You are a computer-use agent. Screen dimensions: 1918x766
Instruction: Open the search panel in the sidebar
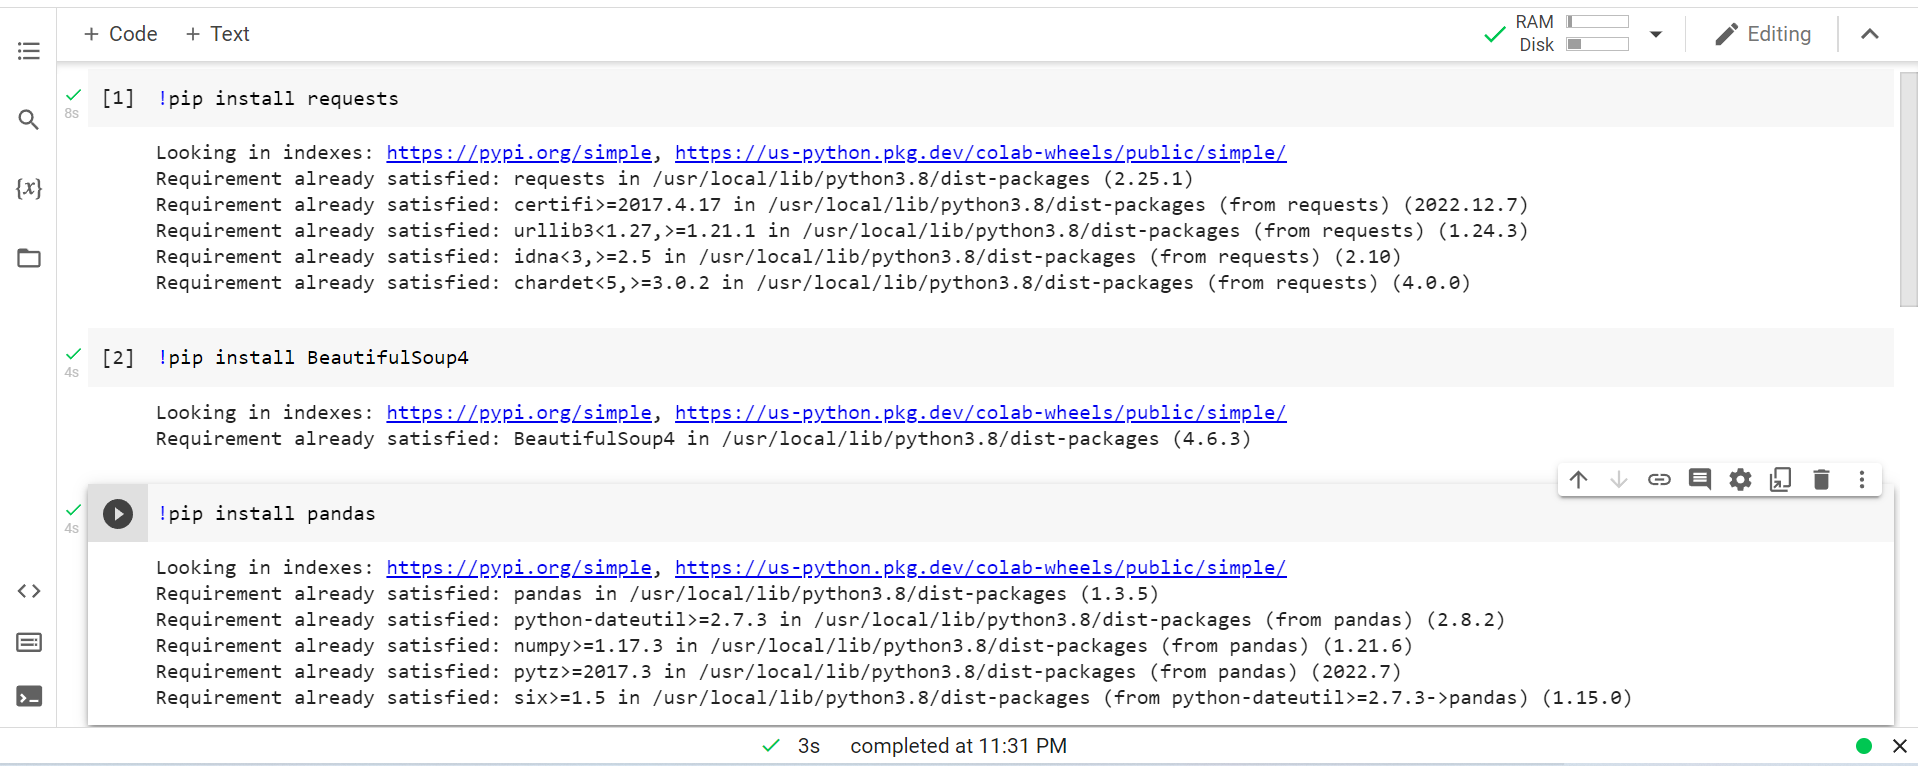pos(28,119)
